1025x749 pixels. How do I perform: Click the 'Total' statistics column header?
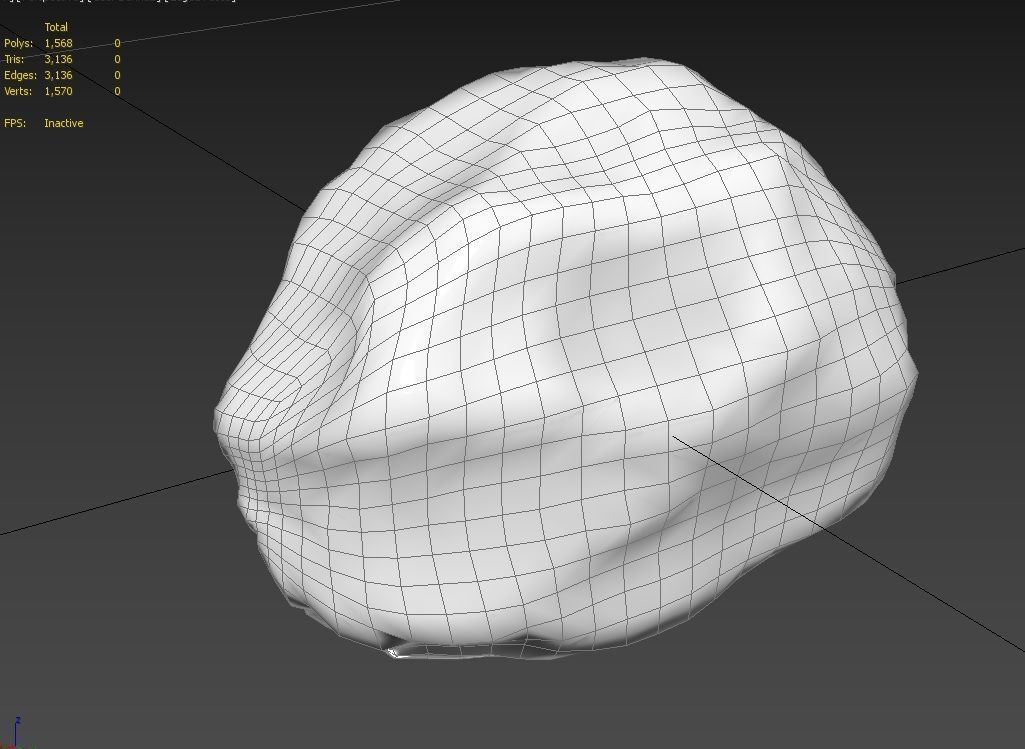pyautogui.click(x=56, y=27)
